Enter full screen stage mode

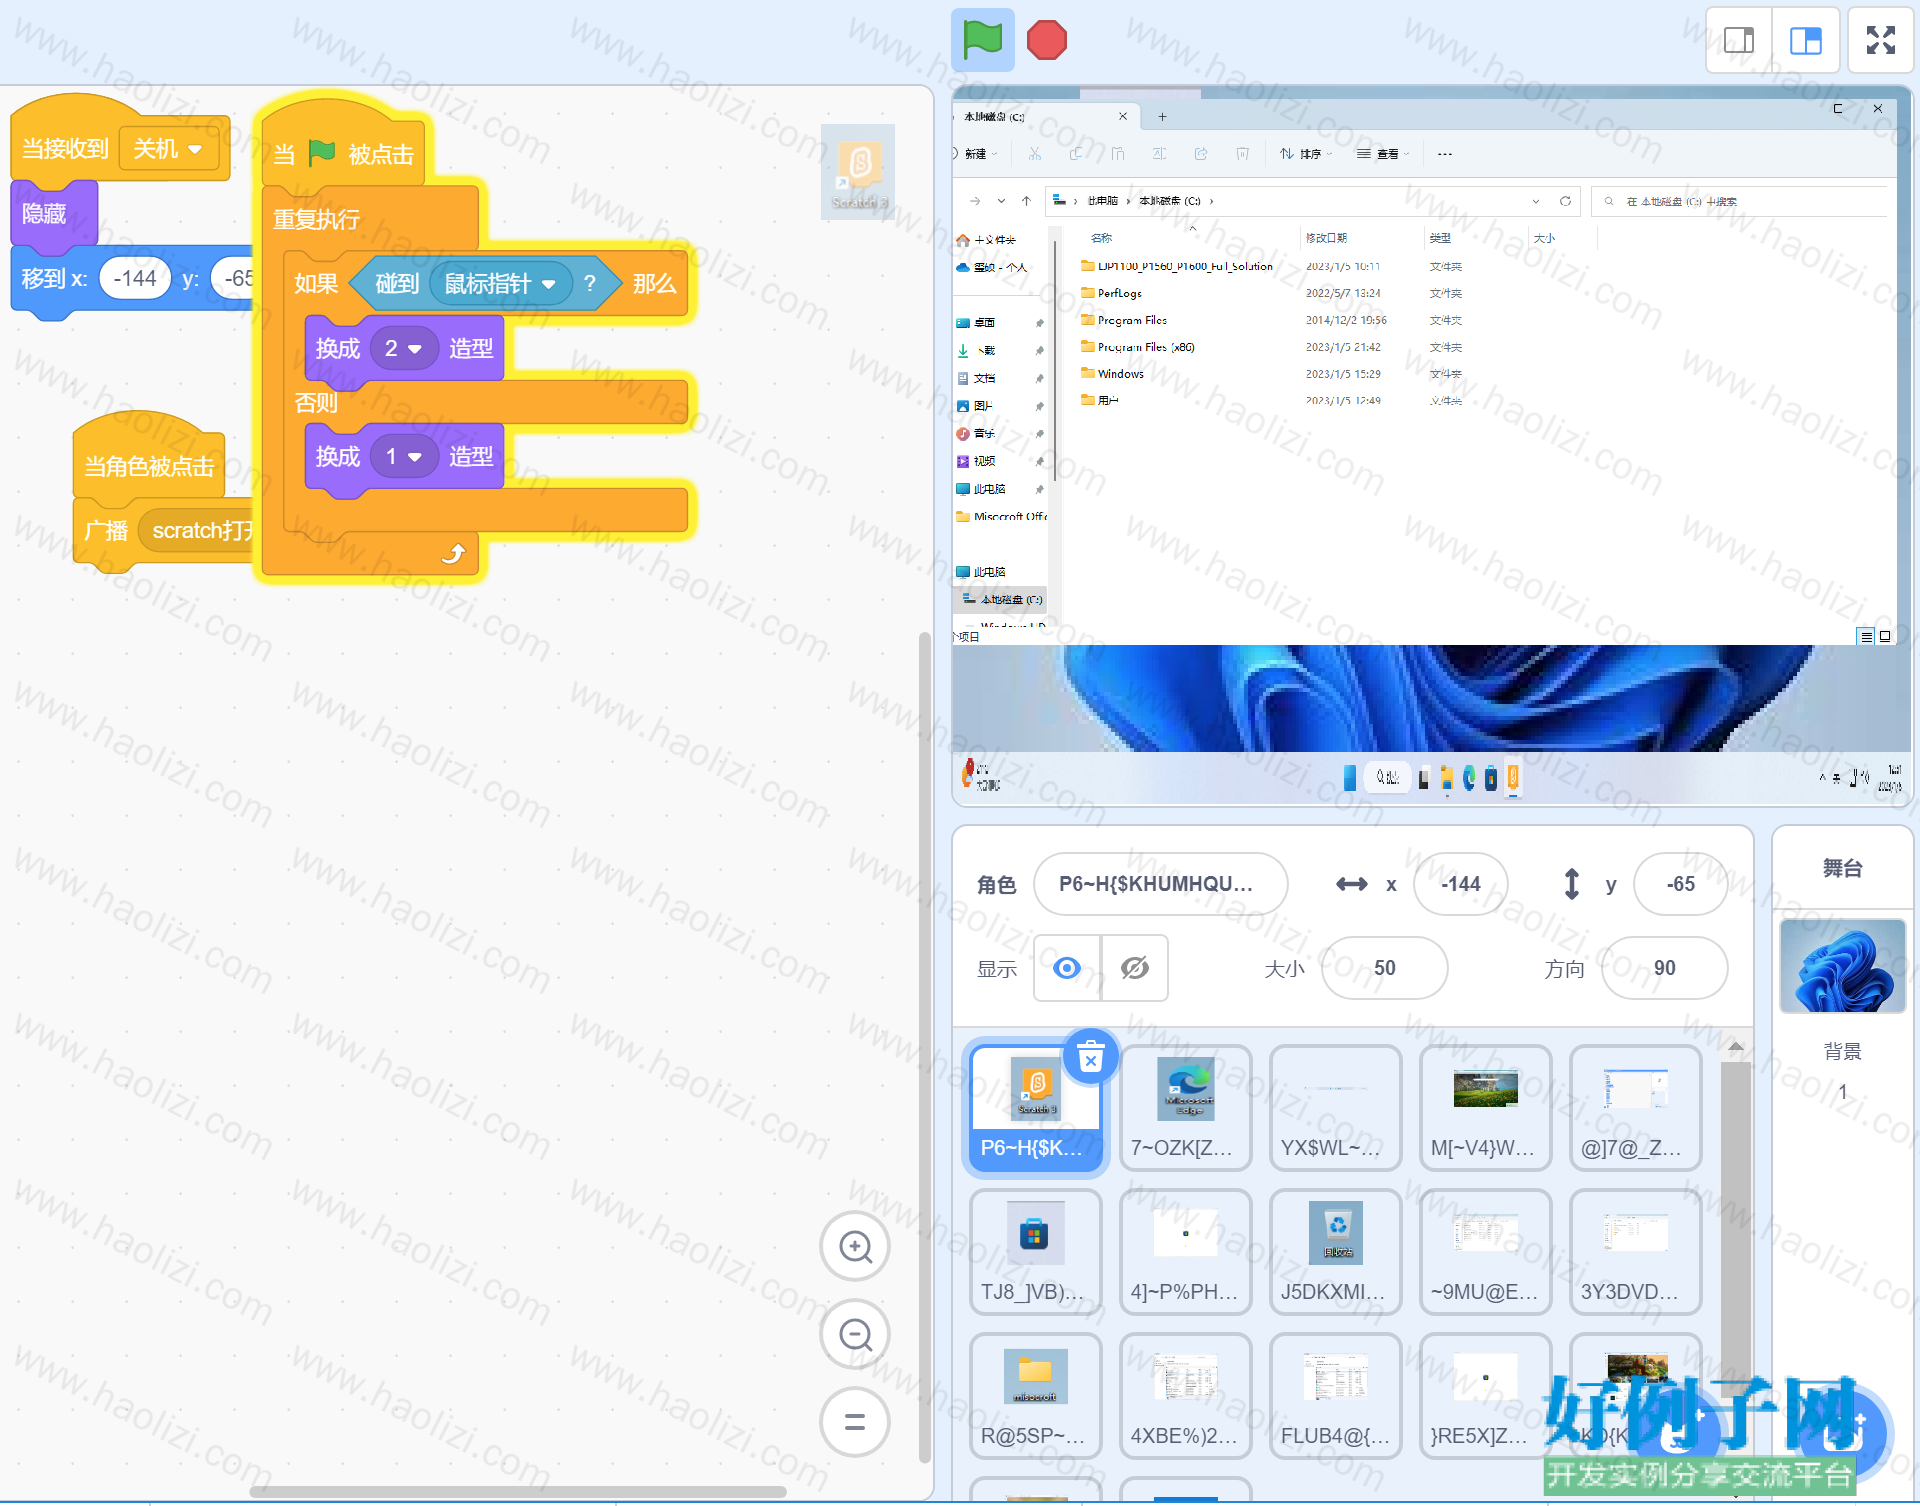pos(1881,41)
